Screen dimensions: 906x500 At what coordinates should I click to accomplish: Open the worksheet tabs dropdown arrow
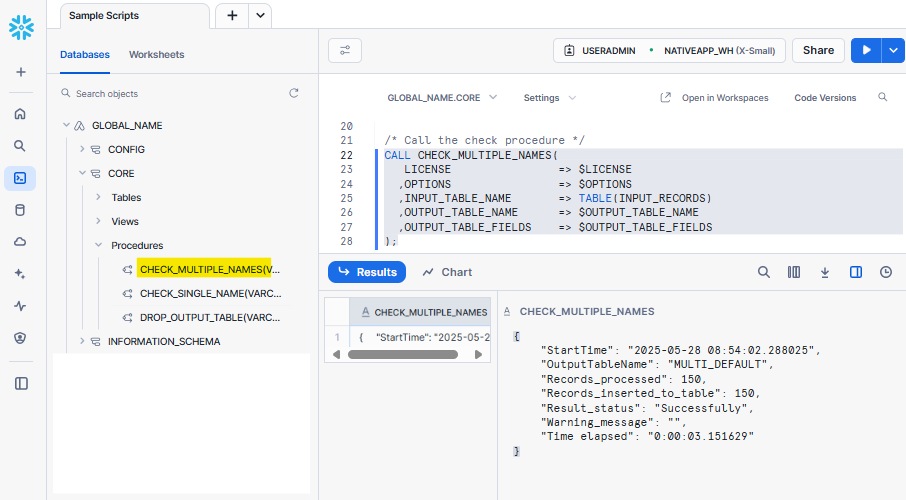point(261,16)
